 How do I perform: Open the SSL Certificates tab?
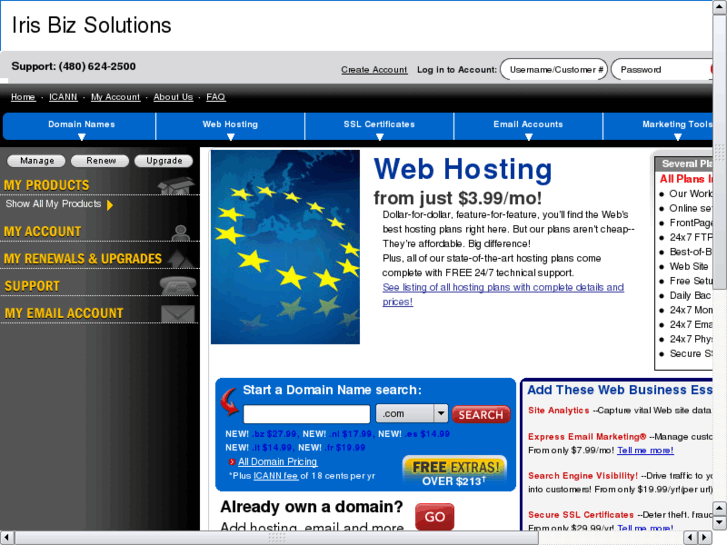(379, 126)
